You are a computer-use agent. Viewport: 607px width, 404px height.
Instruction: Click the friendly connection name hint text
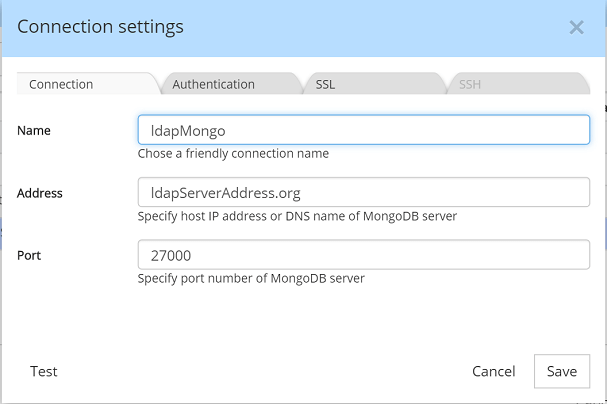(x=233, y=154)
